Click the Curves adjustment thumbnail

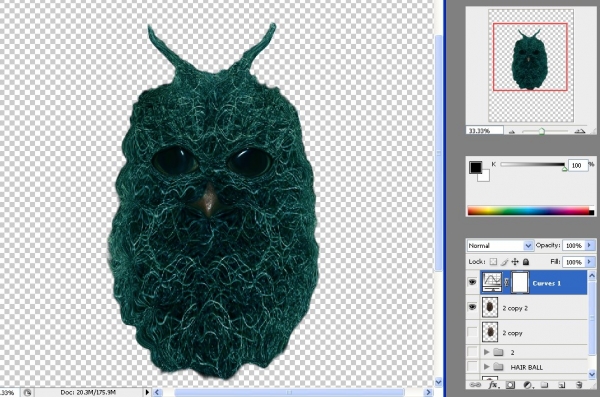(x=492, y=283)
